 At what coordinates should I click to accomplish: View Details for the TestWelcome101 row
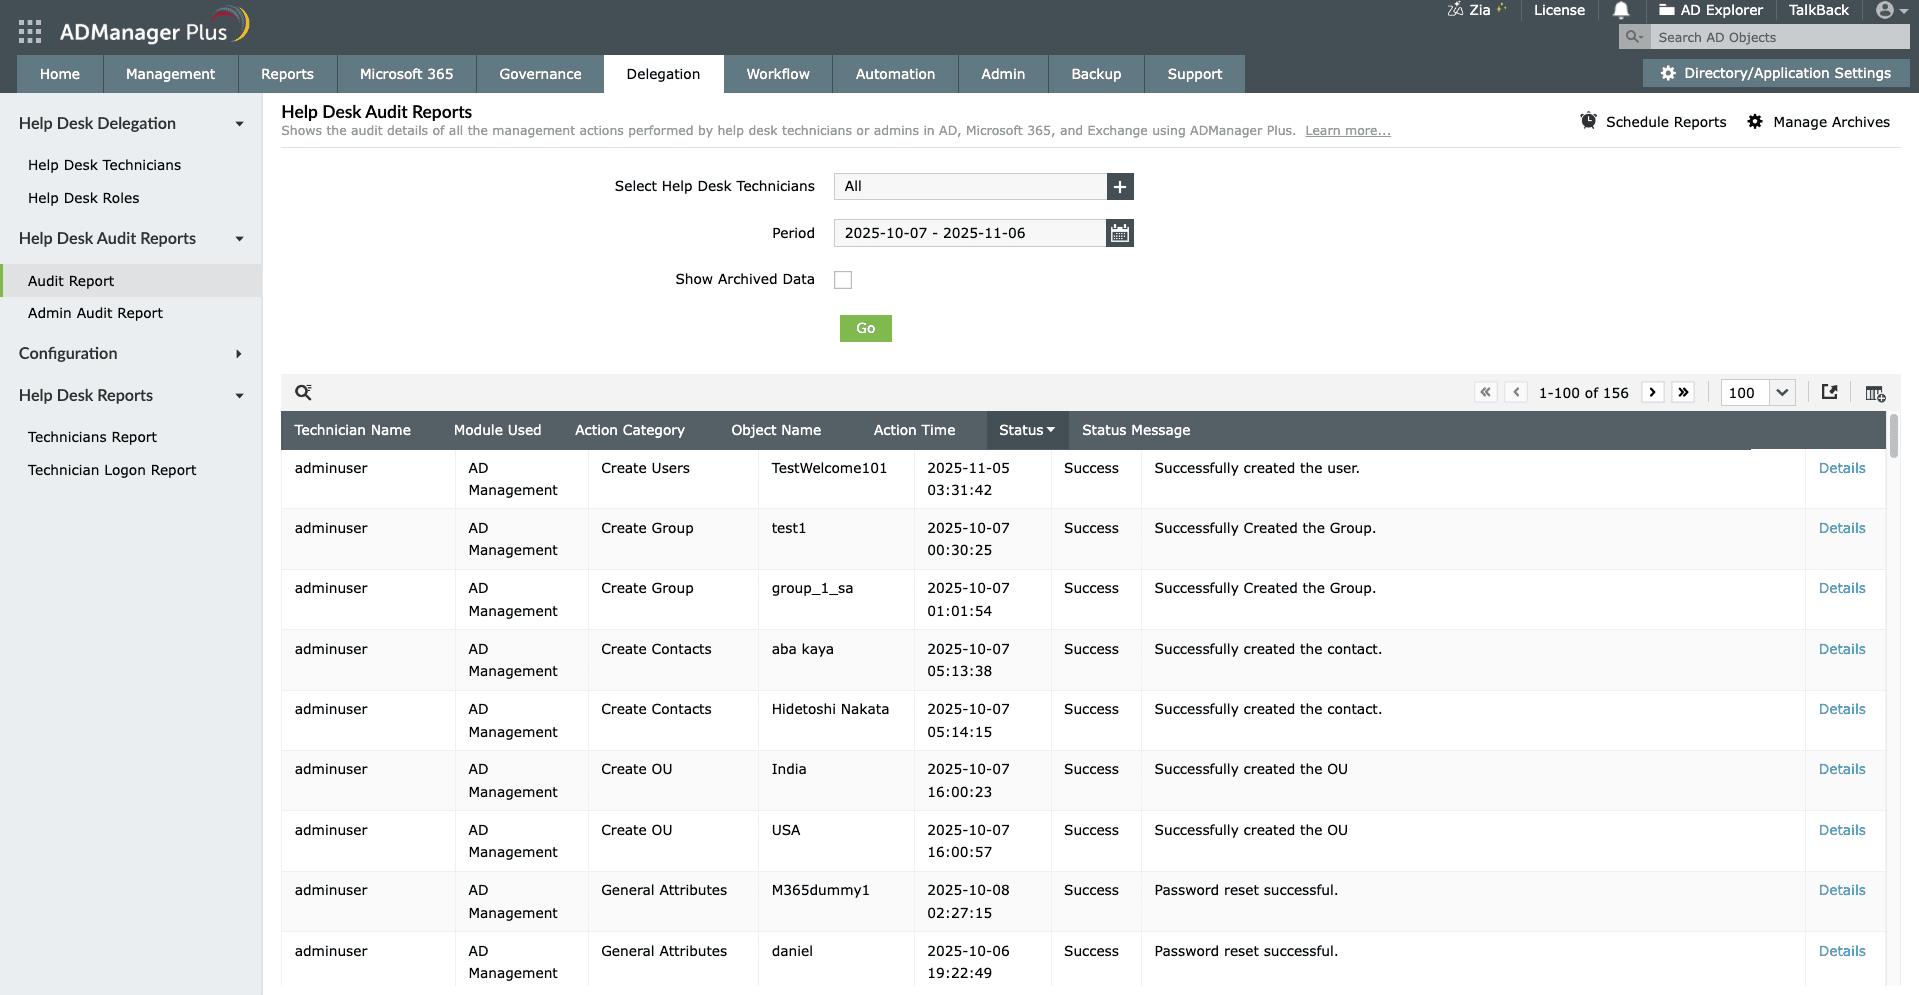1842,468
